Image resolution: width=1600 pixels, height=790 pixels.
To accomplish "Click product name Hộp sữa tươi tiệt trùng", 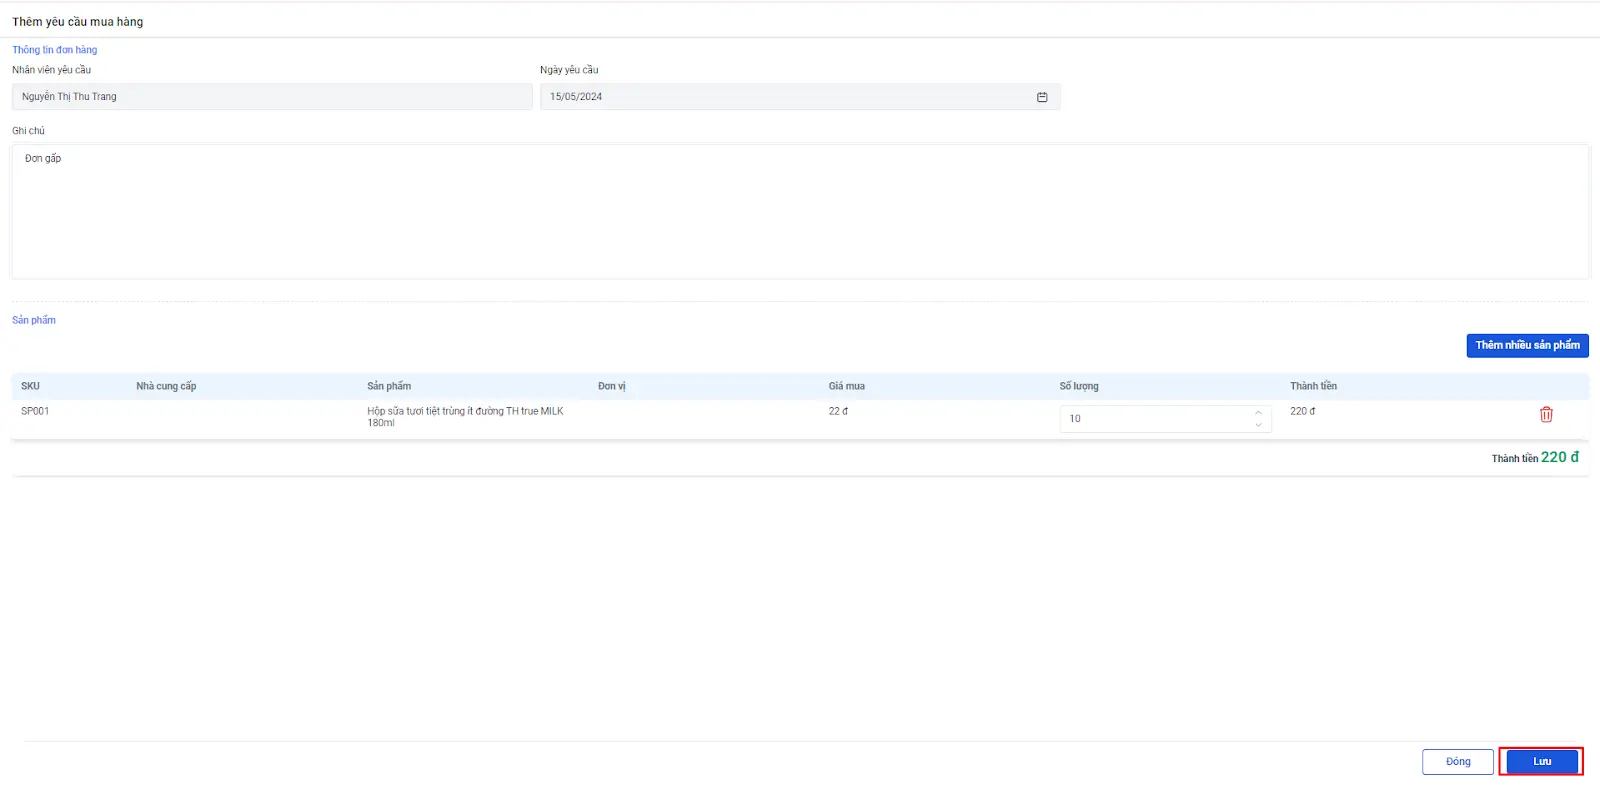I will point(465,417).
